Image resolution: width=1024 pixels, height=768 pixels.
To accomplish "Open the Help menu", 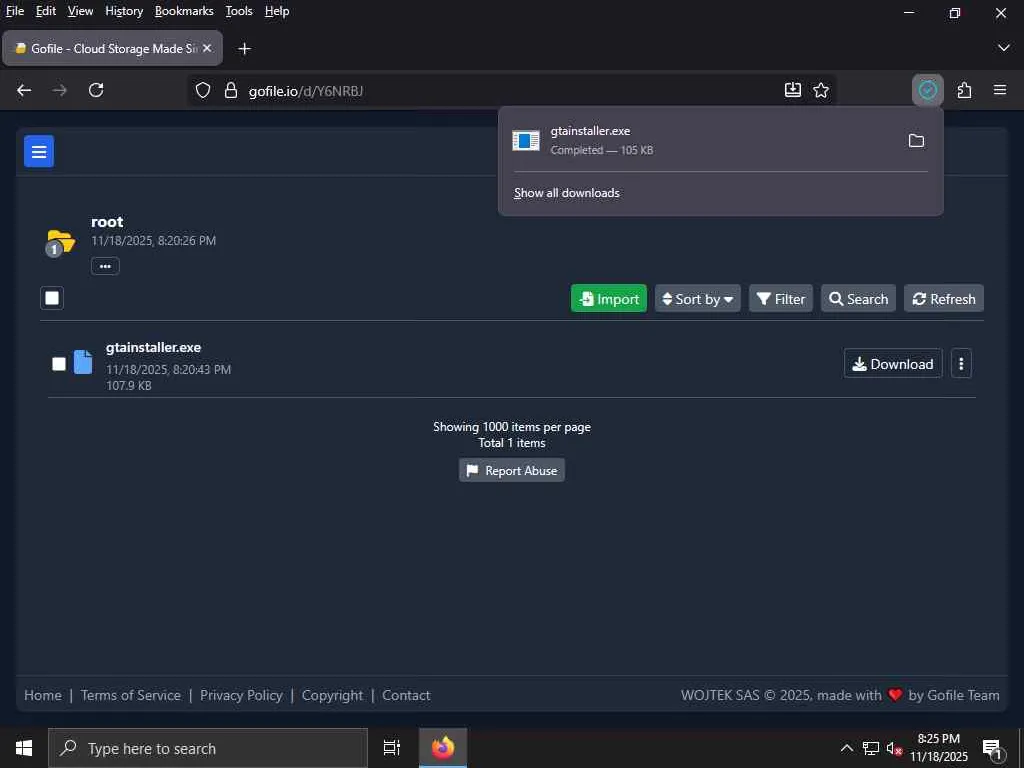I will 277,11.
